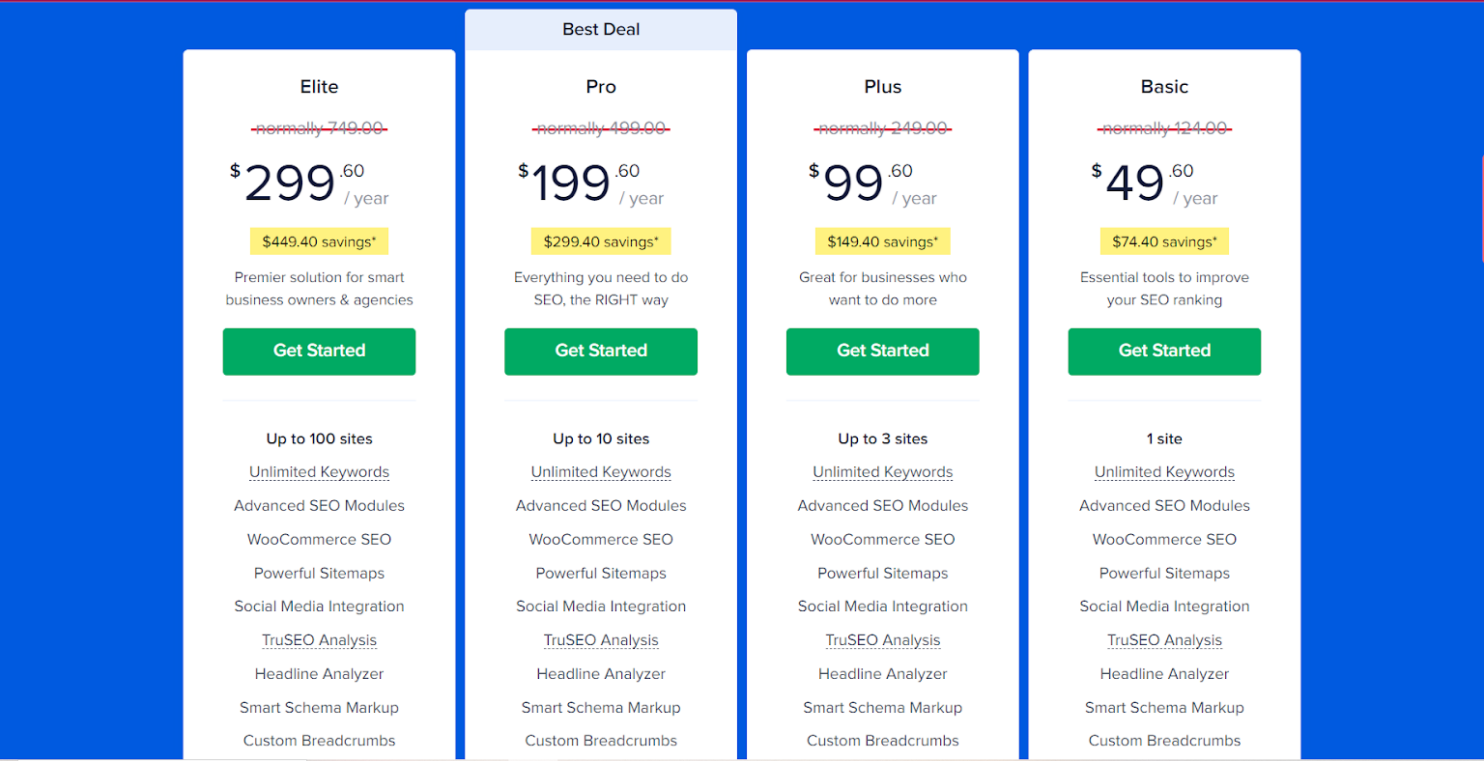
Task: Click Get Started under the Pro plan
Action: point(601,351)
